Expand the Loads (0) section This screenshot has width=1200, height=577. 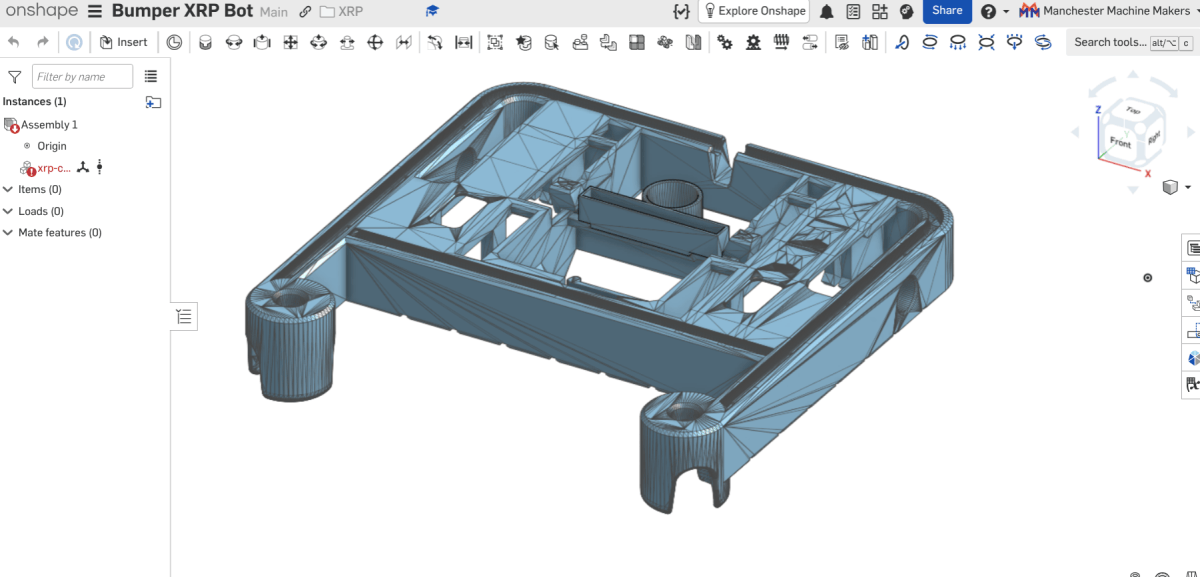pyautogui.click(x=41, y=211)
